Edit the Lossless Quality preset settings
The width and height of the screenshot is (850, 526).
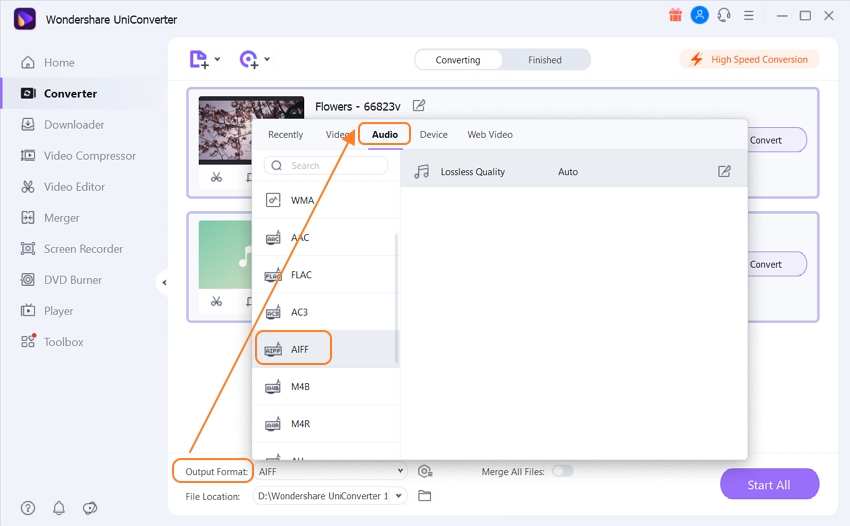(724, 172)
